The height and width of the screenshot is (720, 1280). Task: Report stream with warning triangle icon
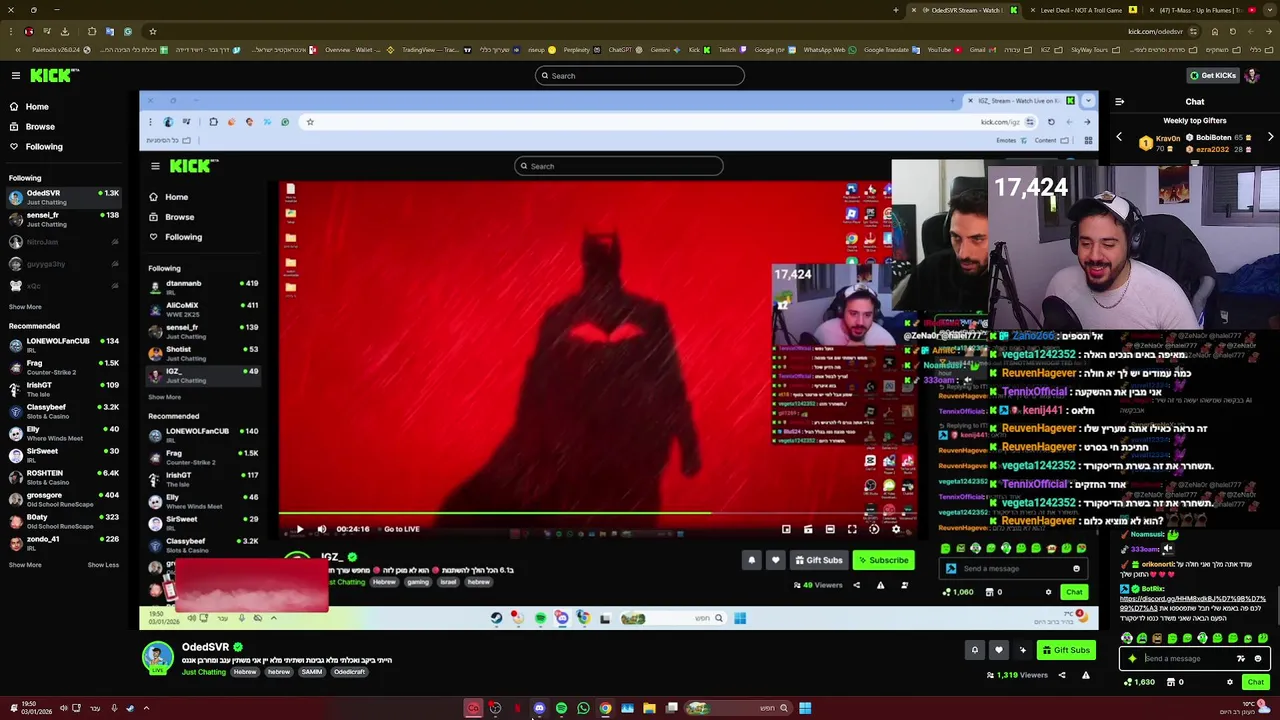click(1085, 675)
